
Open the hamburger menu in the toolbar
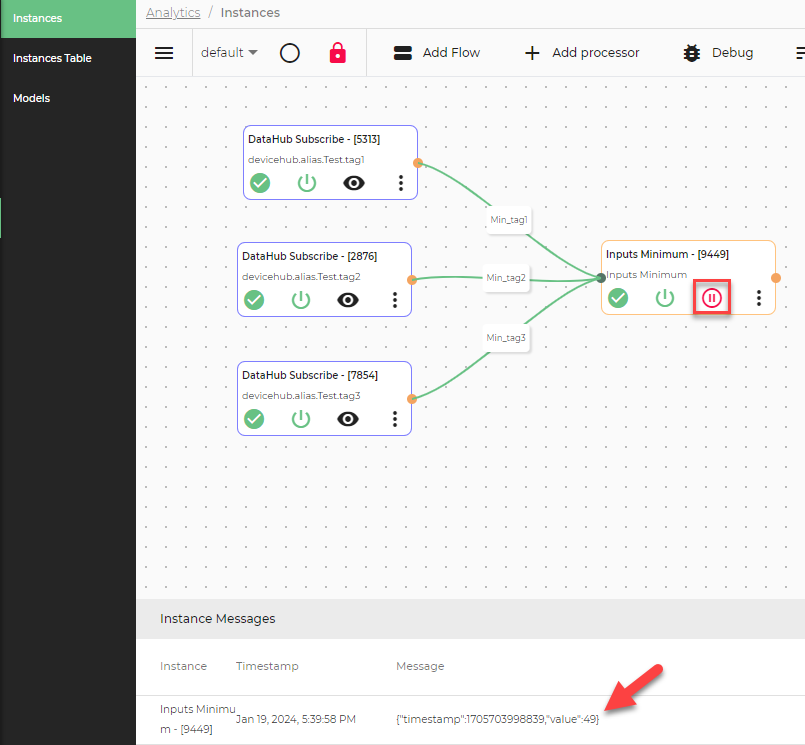164,53
